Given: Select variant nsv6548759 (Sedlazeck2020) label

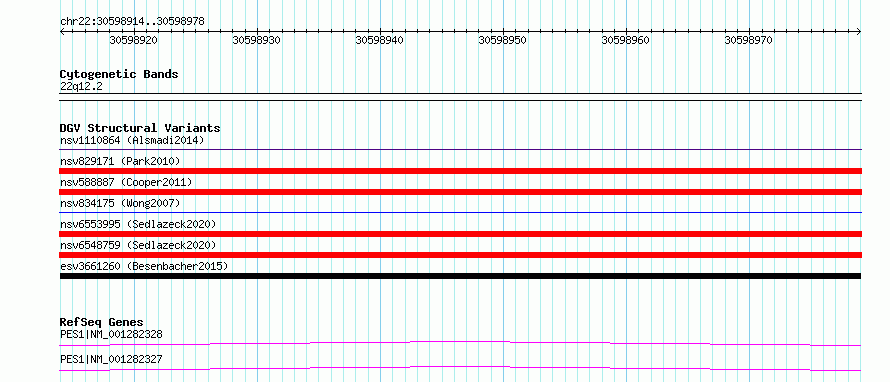Looking at the screenshot, I should tap(138, 245).
